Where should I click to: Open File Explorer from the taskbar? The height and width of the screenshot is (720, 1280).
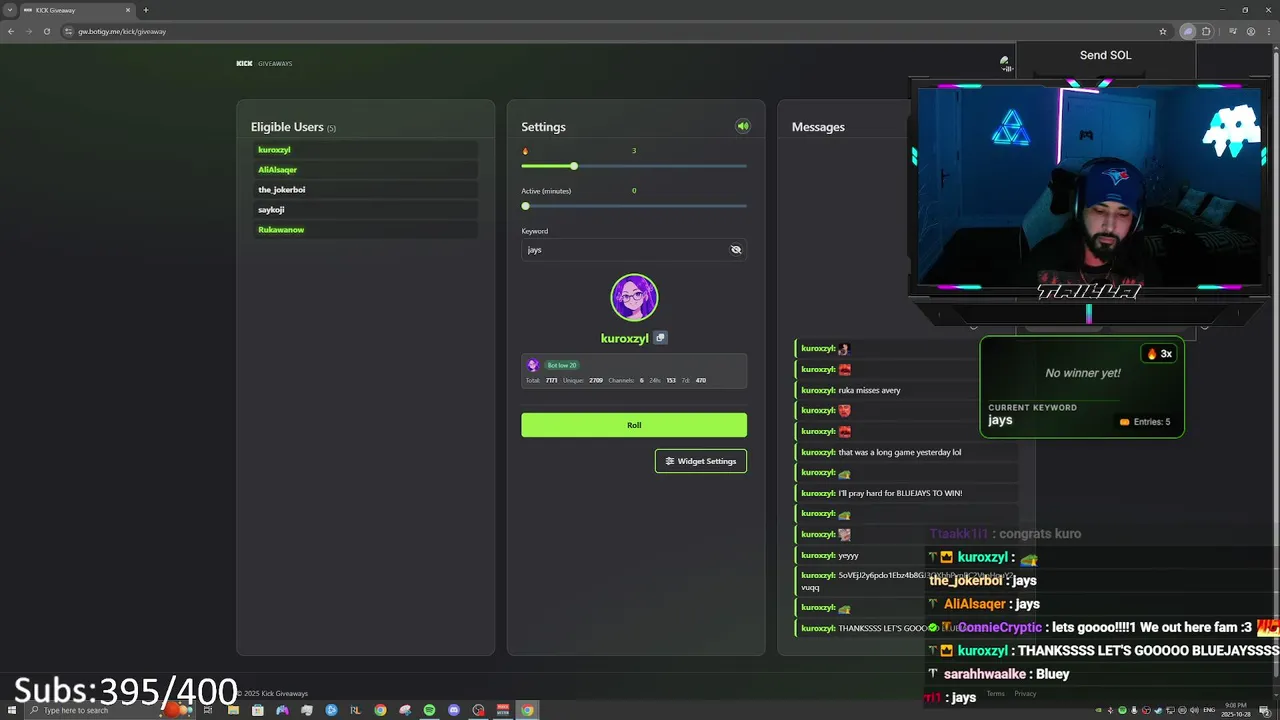(233, 710)
